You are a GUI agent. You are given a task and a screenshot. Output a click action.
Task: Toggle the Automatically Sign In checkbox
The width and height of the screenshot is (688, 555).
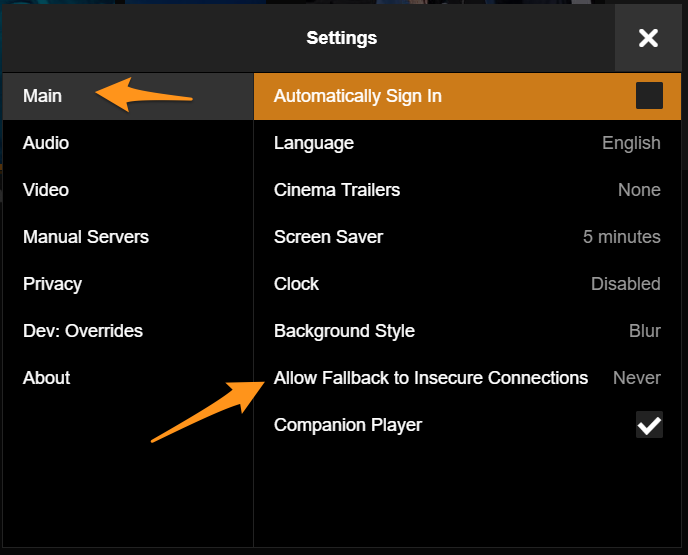[x=649, y=96]
